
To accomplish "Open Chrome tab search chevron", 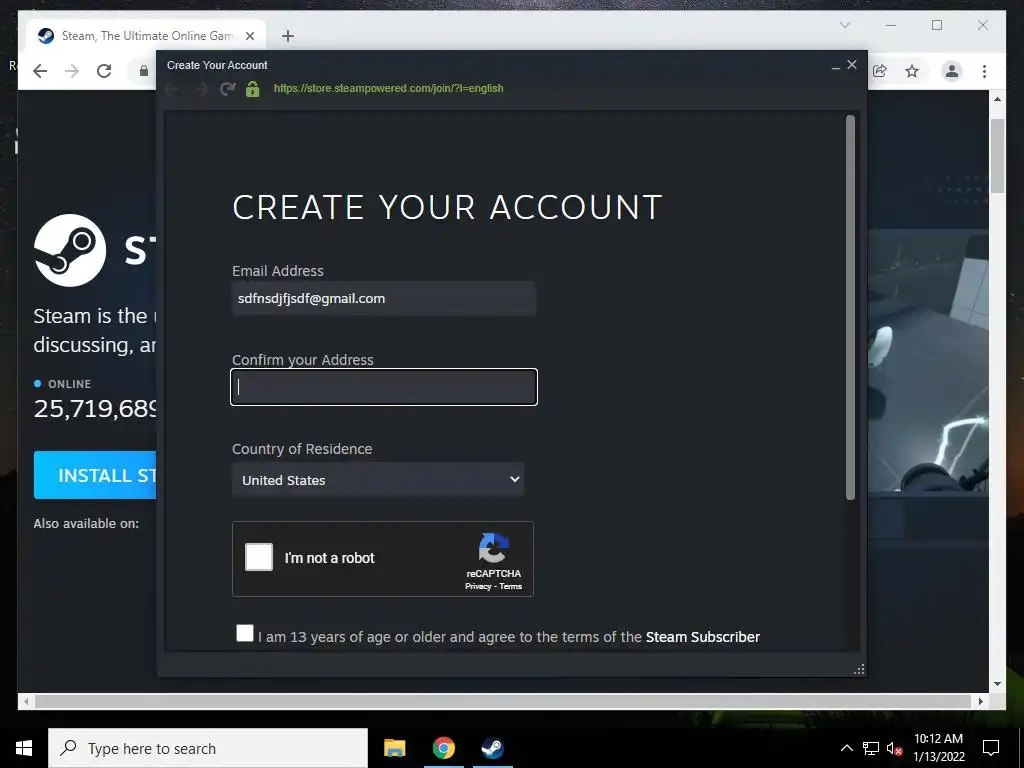I will (845, 25).
